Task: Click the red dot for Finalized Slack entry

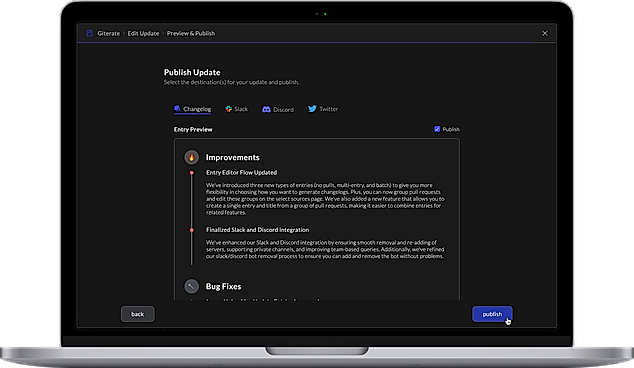Action: 192,230
